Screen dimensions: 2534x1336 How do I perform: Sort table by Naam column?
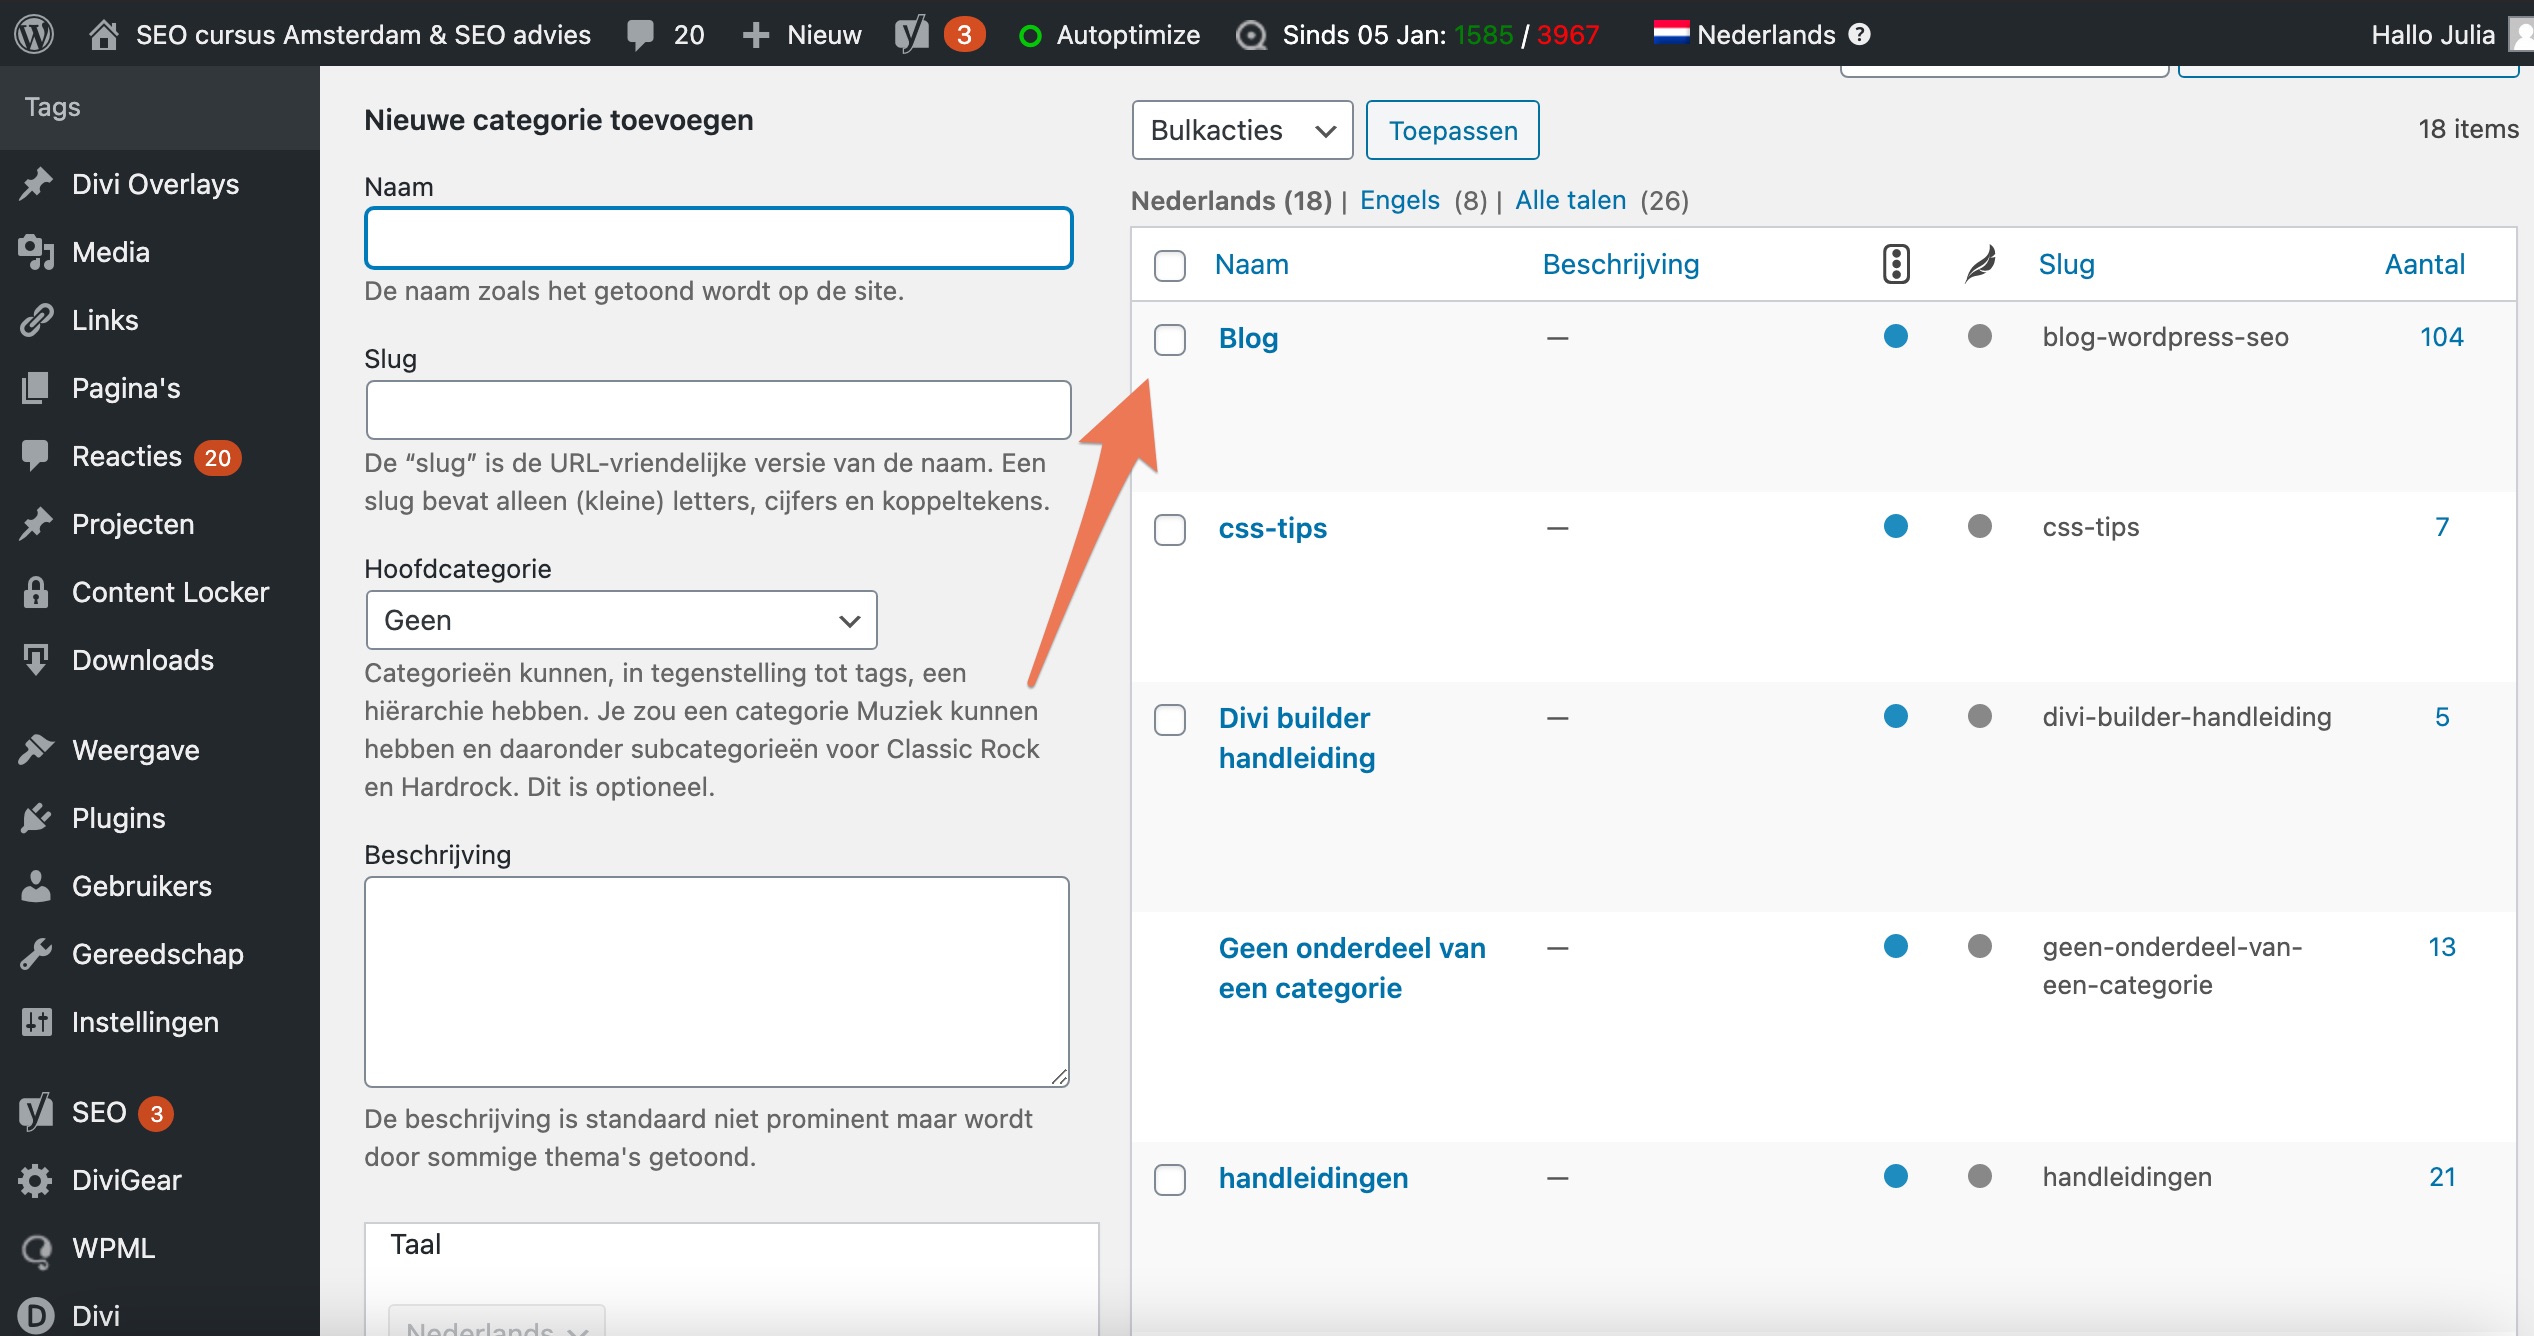tap(1251, 264)
